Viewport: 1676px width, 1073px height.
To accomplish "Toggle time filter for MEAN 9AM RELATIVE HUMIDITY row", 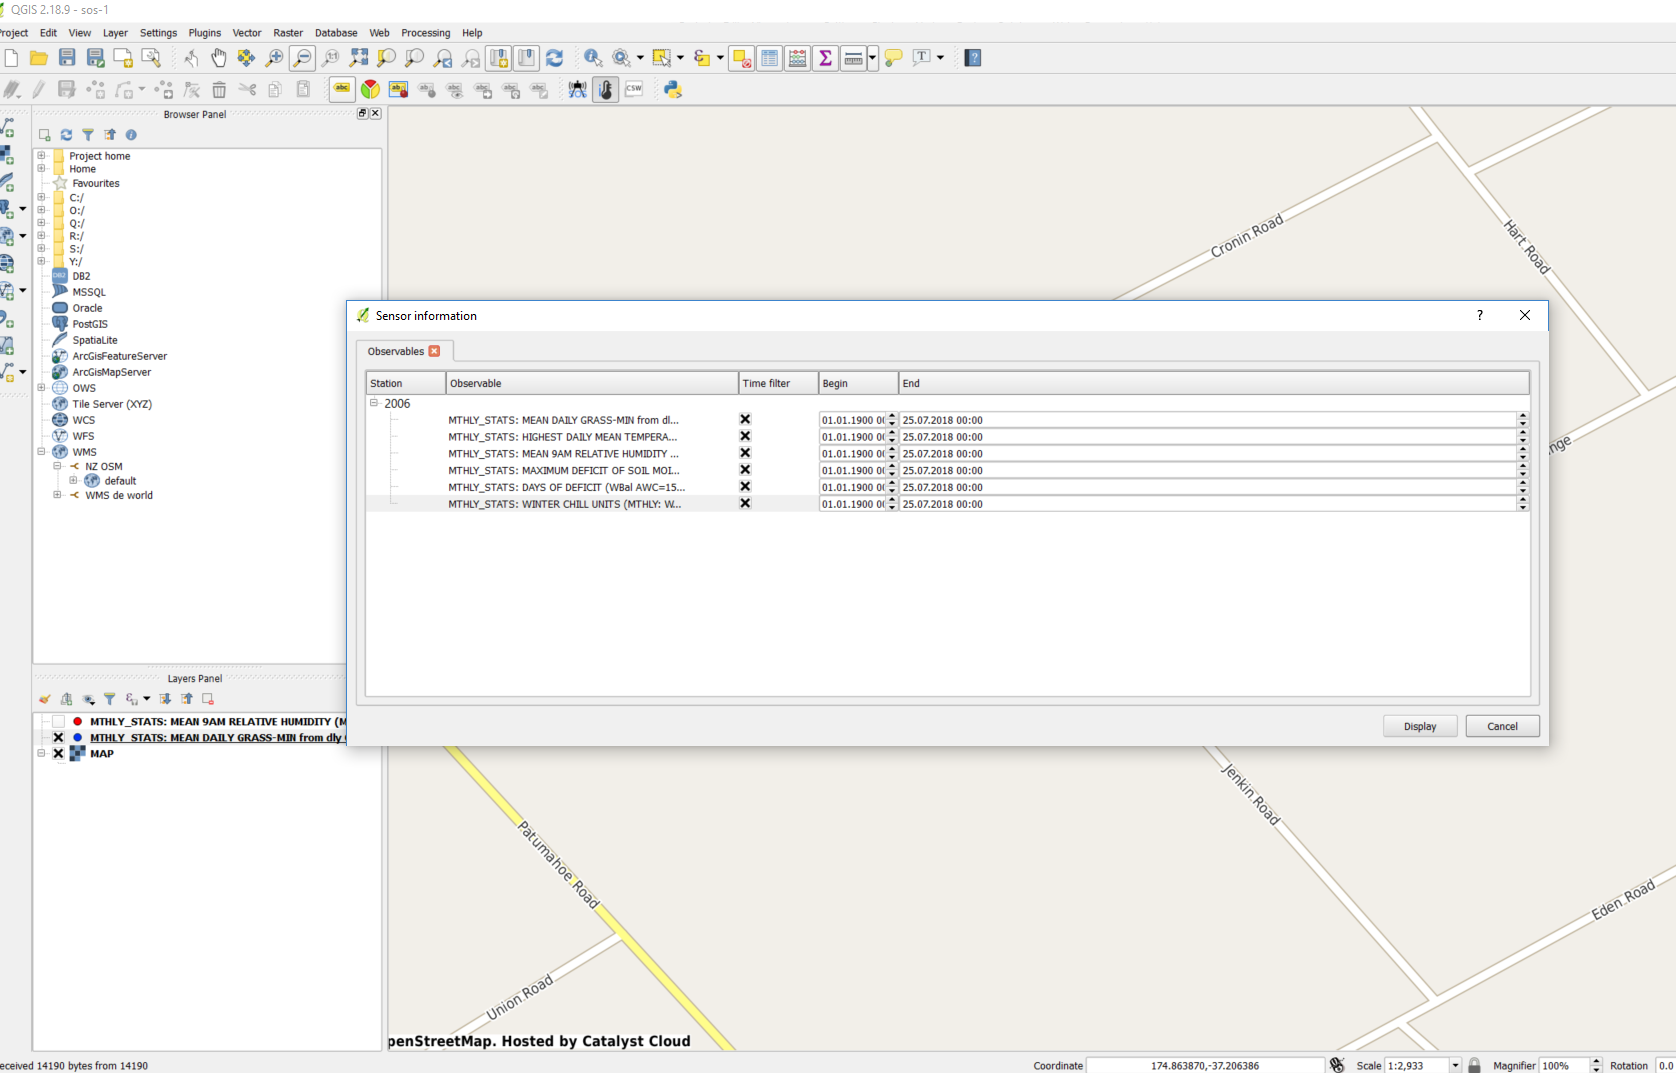I will click(x=745, y=453).
